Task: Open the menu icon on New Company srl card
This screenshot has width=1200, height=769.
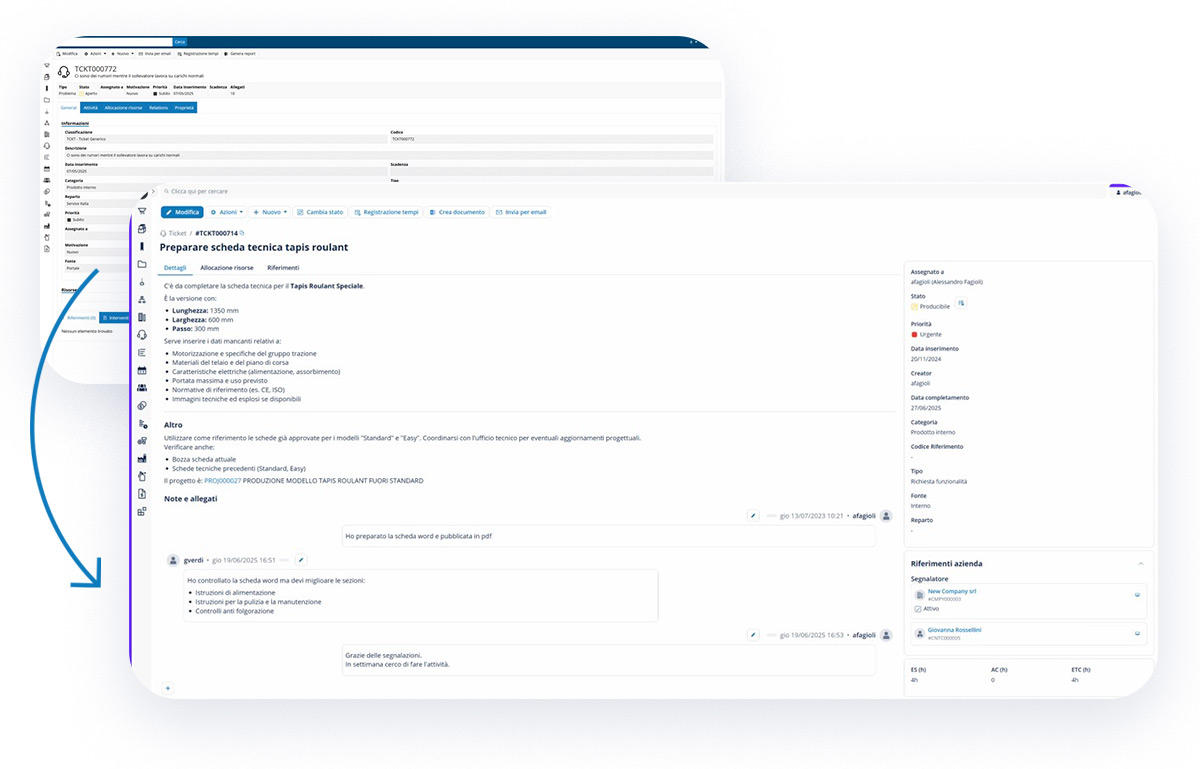Action: click(x=1137, y=594)
